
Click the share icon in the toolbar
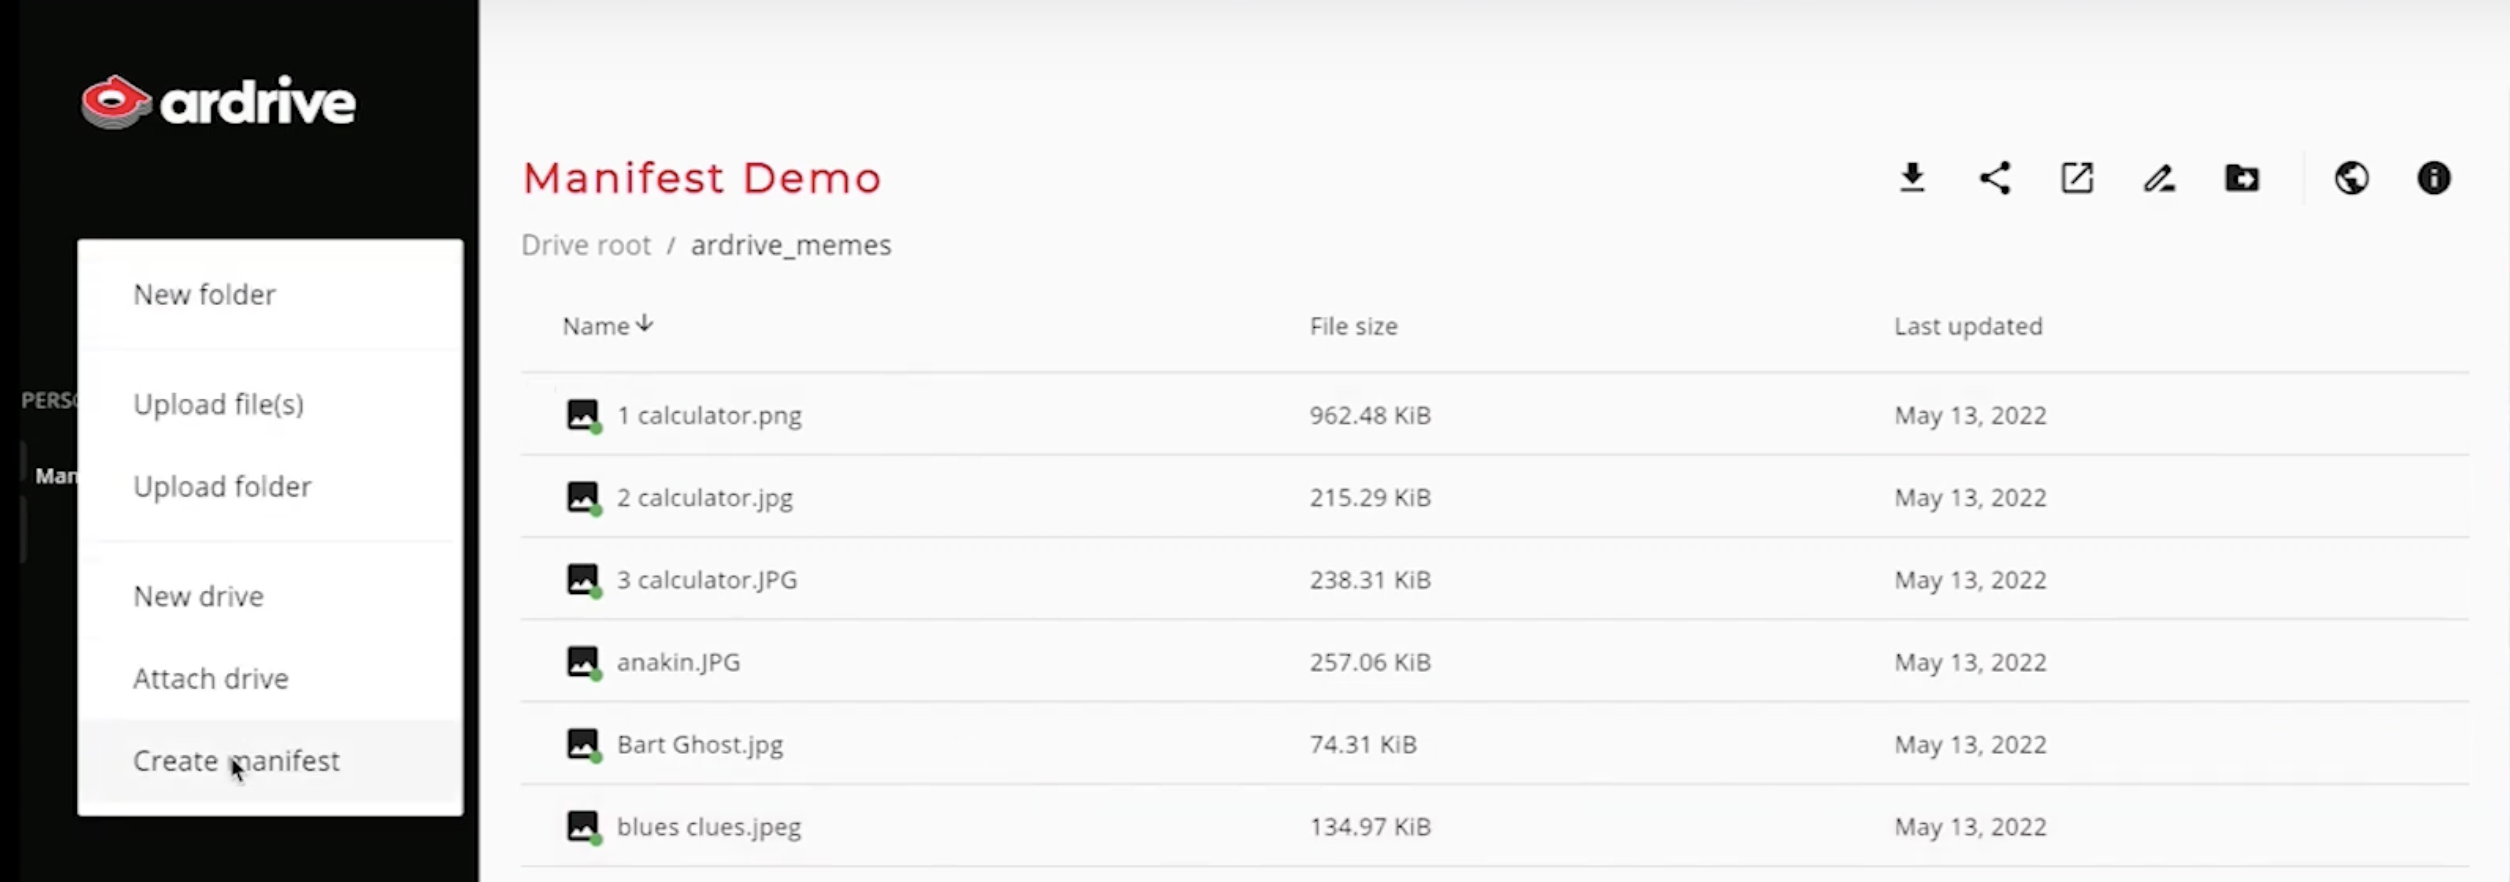[1995, 178]
